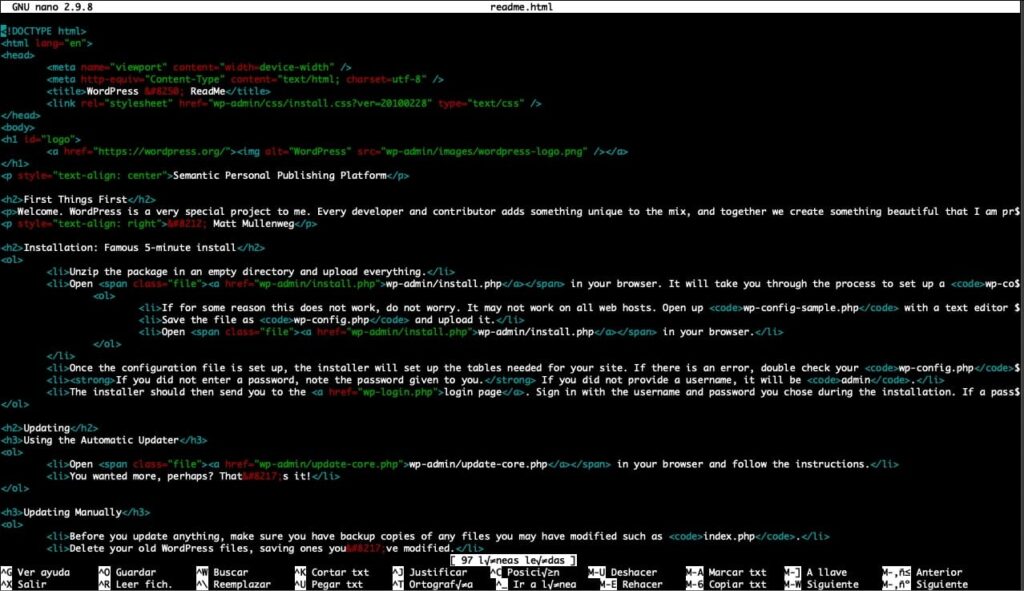Click the "GNU nano 2.9.8" version title
This screenshot has width=1024, height=591.
(x=52, y=7)
